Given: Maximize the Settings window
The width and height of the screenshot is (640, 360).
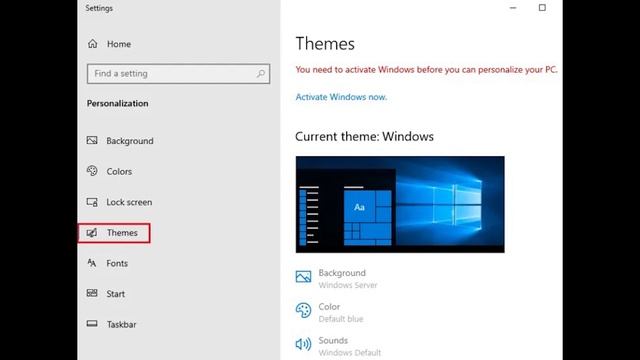Looking at the screenshot, I should (x=542, y=8).
